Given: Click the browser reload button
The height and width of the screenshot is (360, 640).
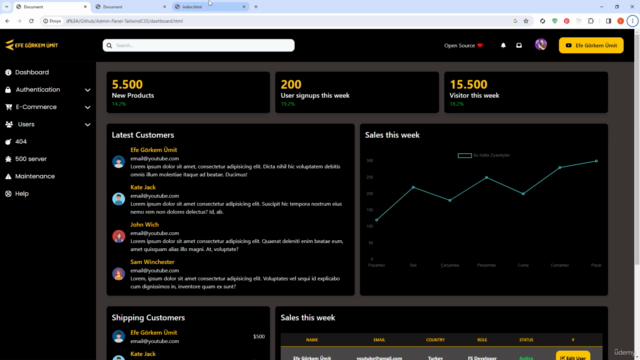Looking at the screenshot, I should pyautogui.click(x=31, y=21).
